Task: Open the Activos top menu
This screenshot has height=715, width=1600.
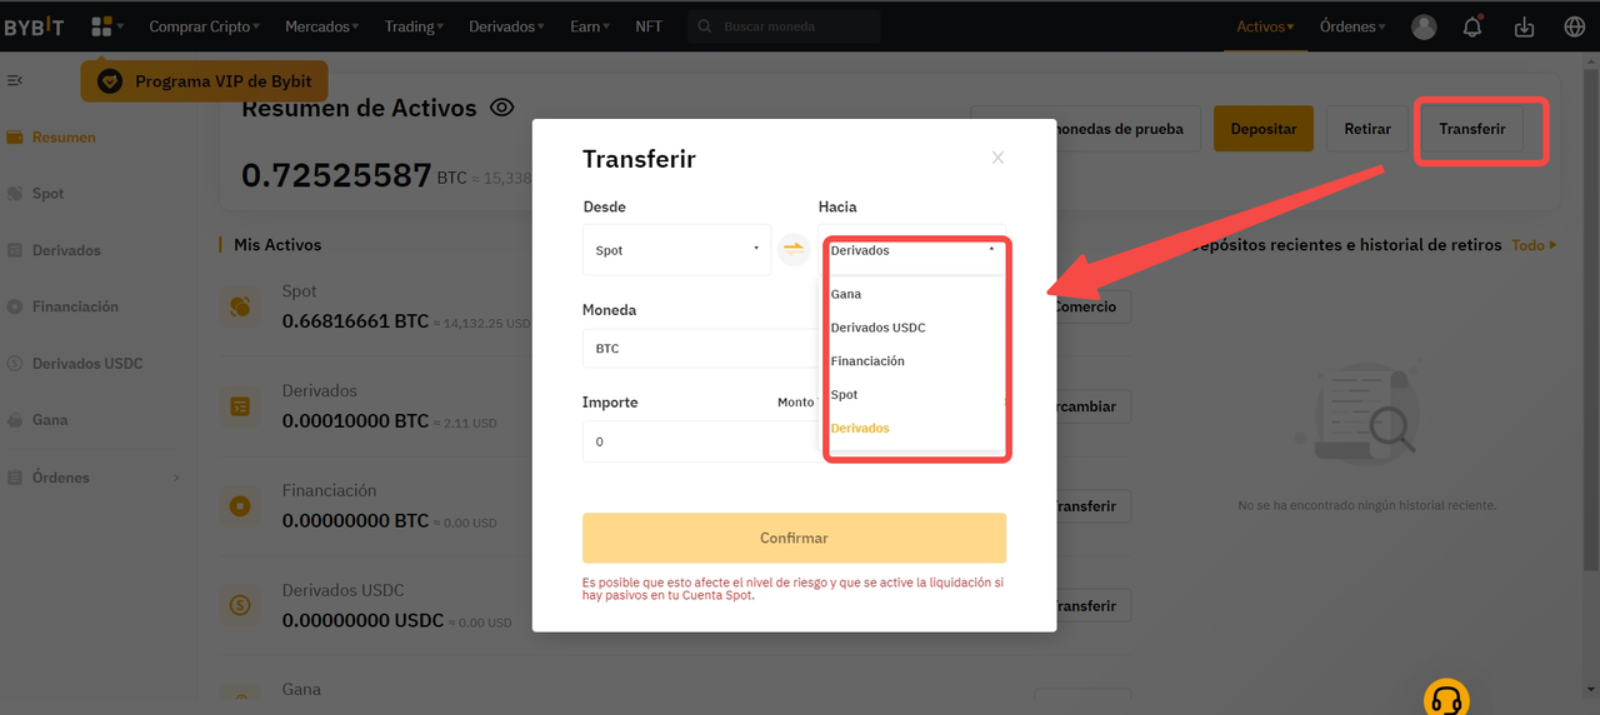Action: tap(1264, 27)
